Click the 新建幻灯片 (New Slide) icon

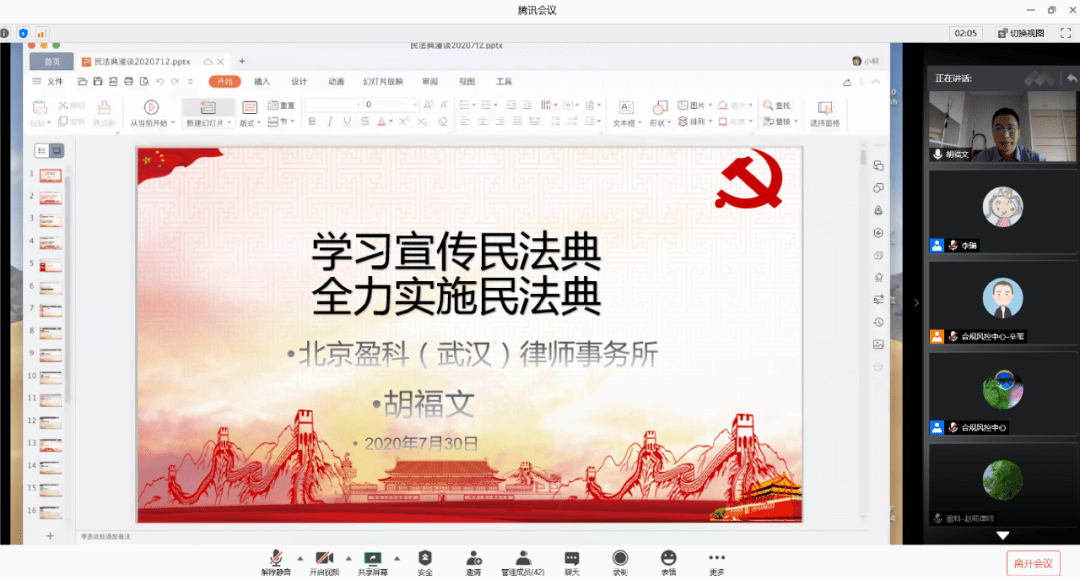pos(208,106)
